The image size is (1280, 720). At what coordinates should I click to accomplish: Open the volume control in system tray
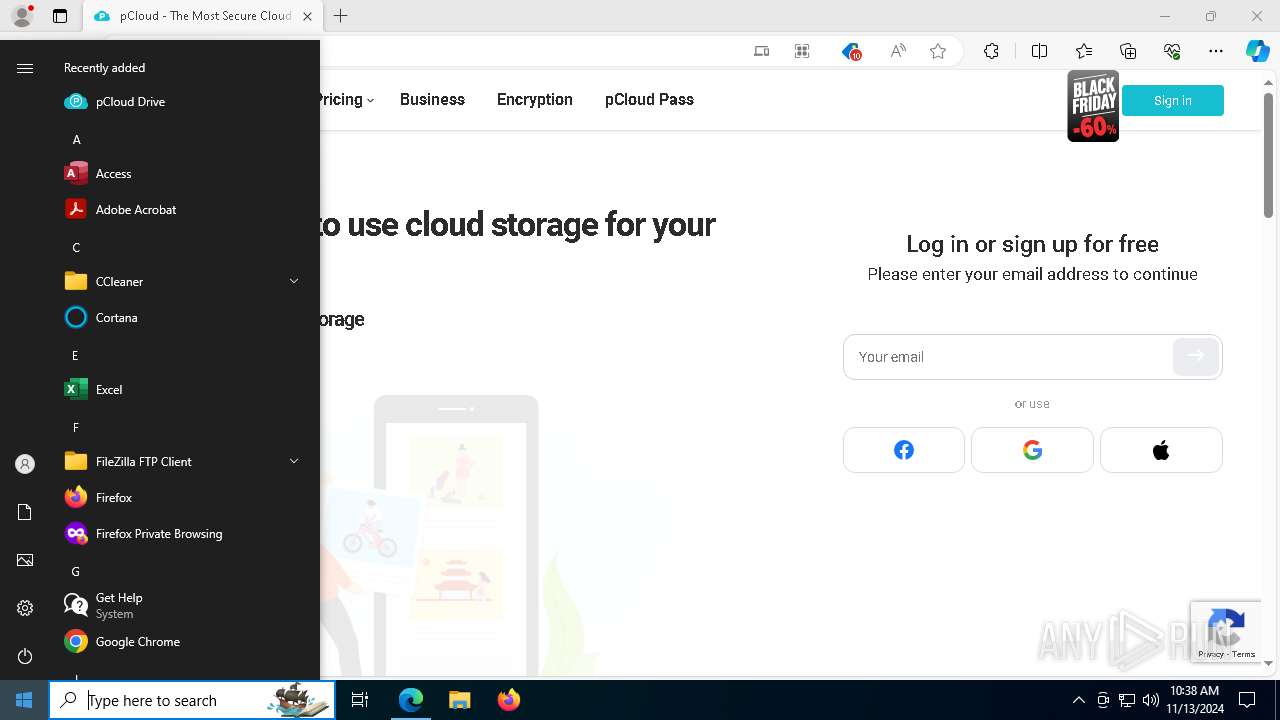point(1151,700)
